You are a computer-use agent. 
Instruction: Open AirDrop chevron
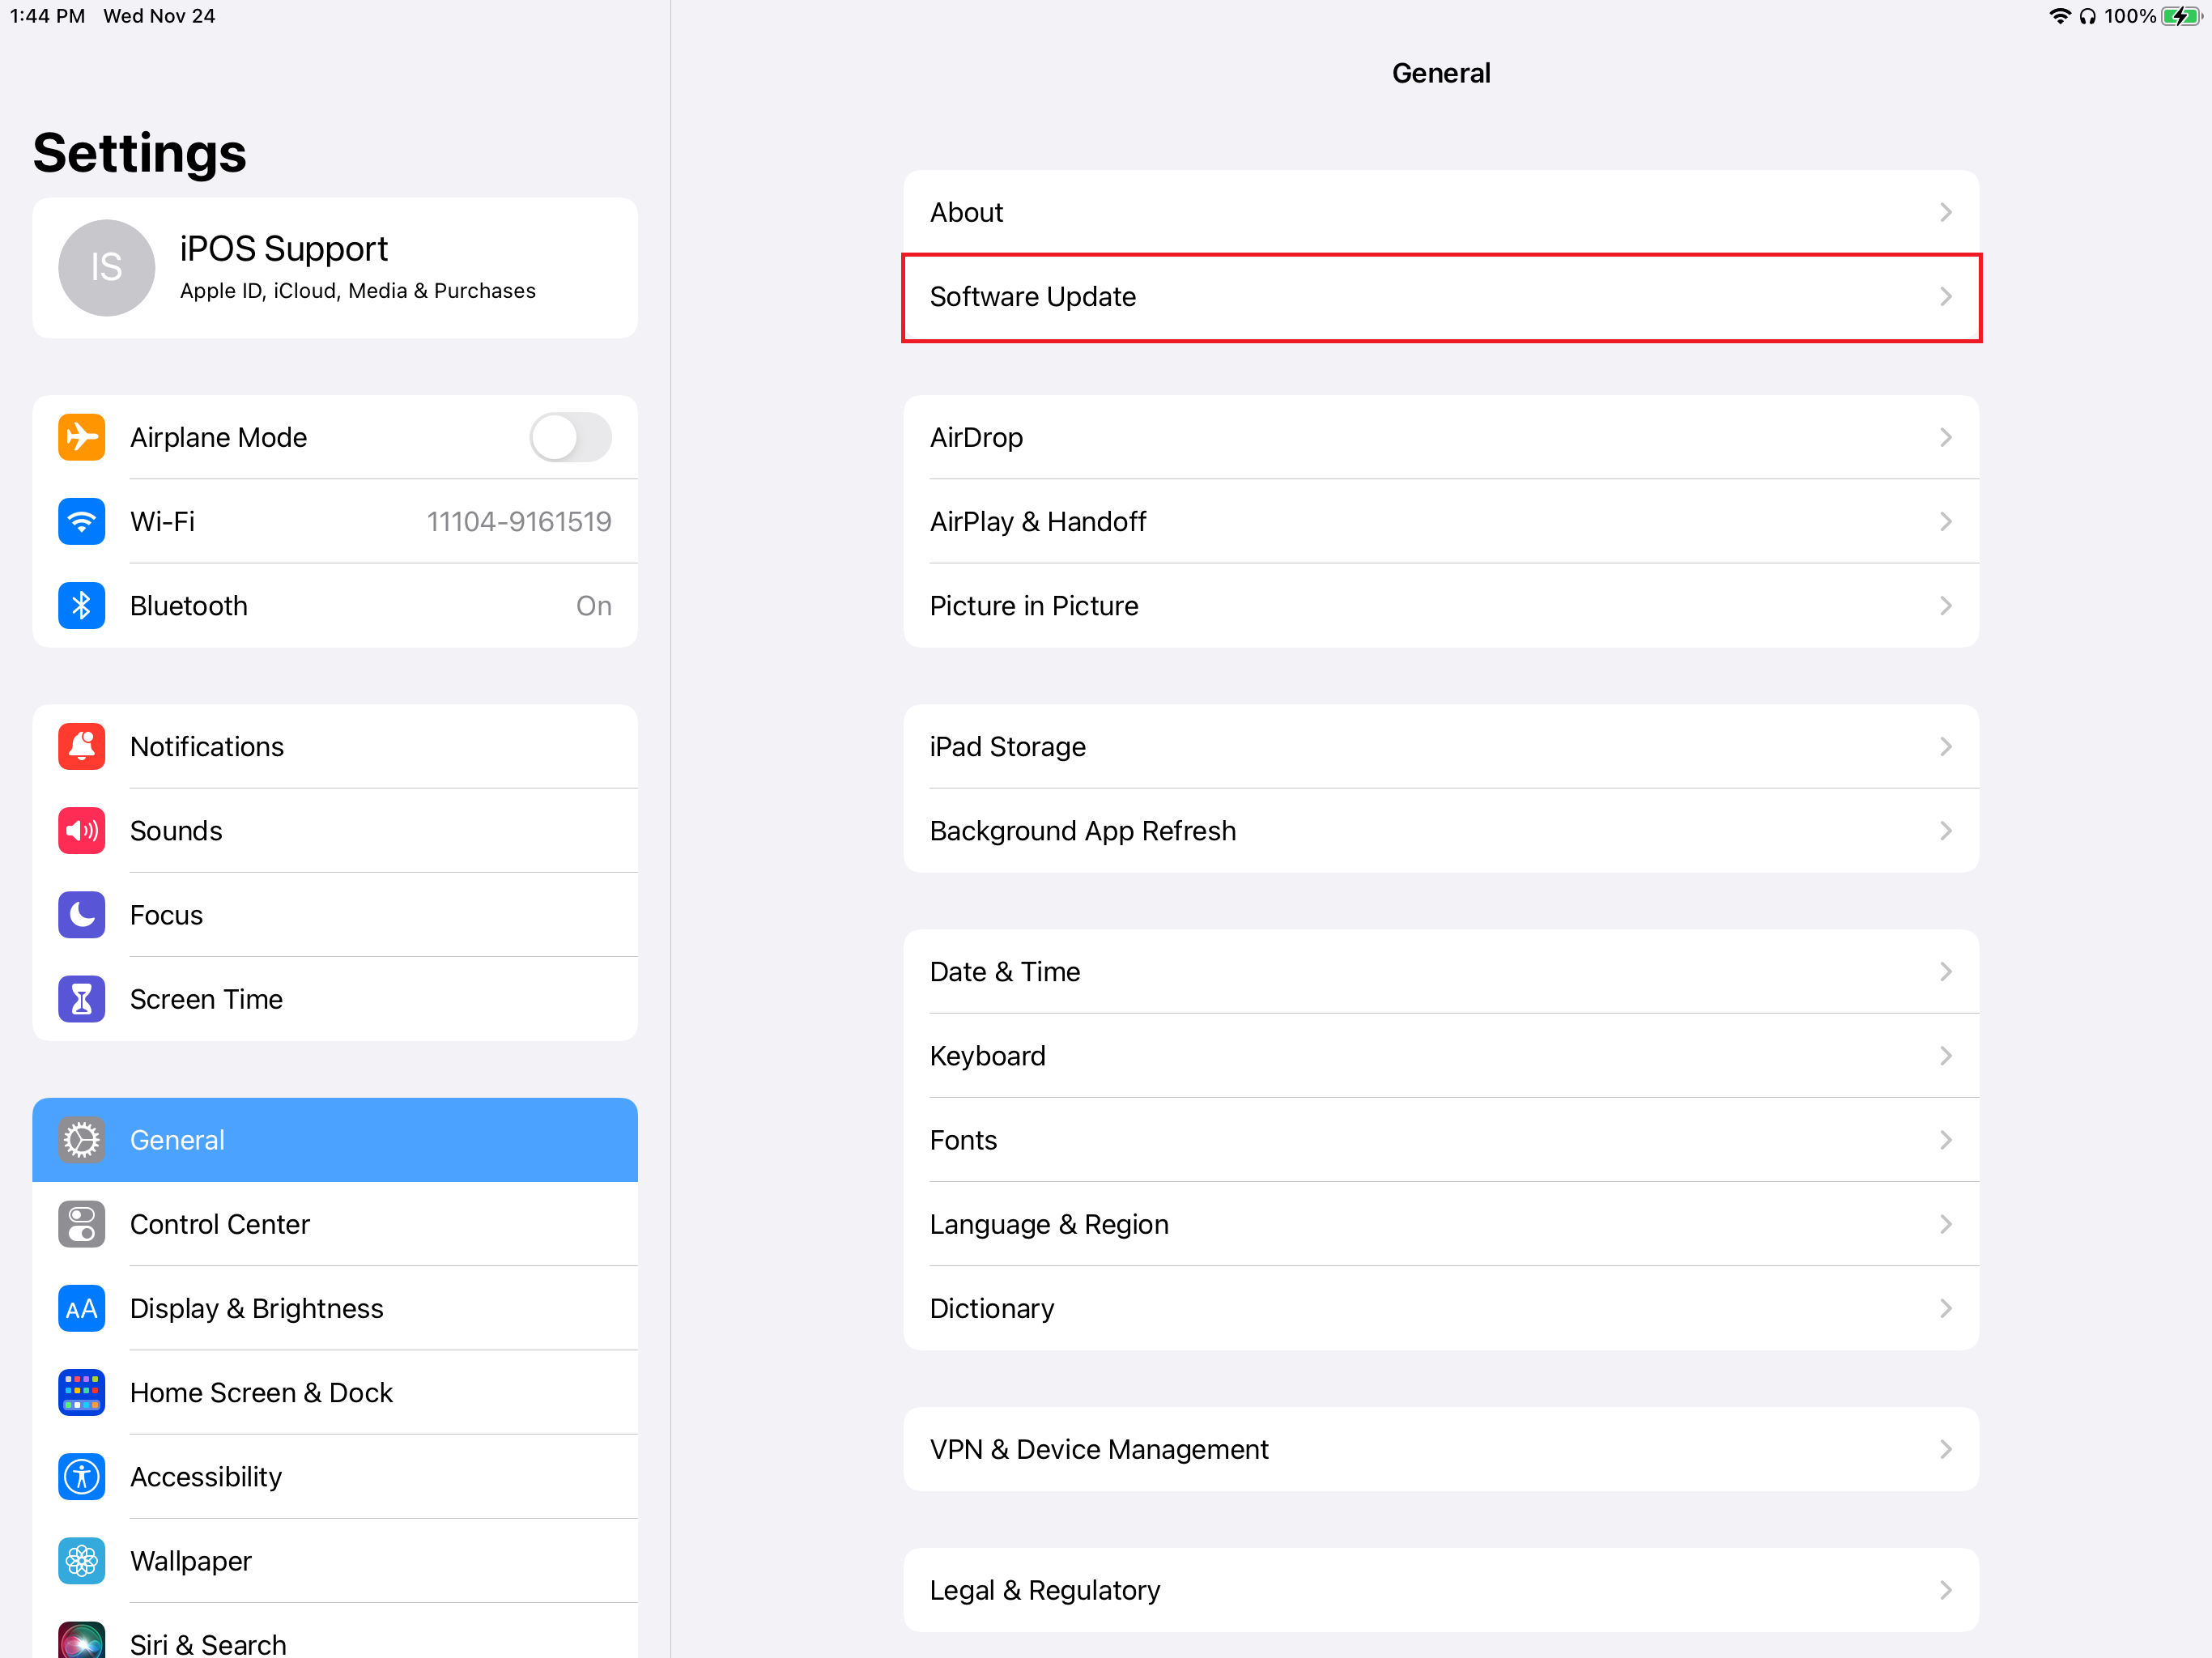click(1945, 437)
